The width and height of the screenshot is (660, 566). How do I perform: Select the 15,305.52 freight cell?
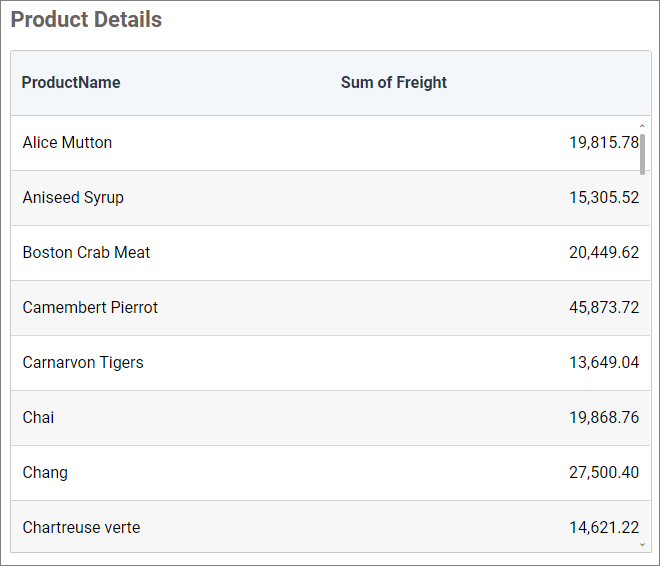tap(603, 198)
